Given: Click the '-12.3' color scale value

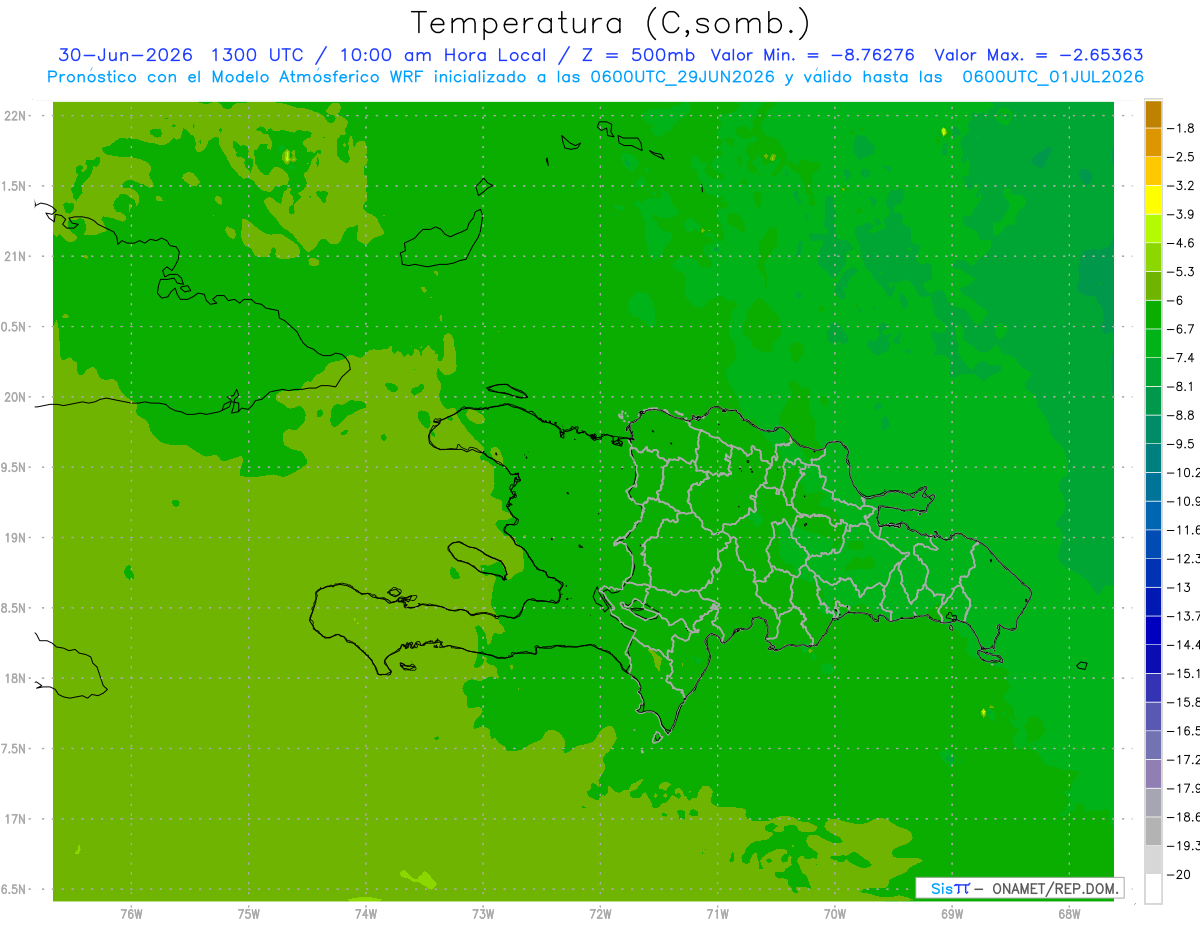Looking at the screenshot, I should 1183,558.
